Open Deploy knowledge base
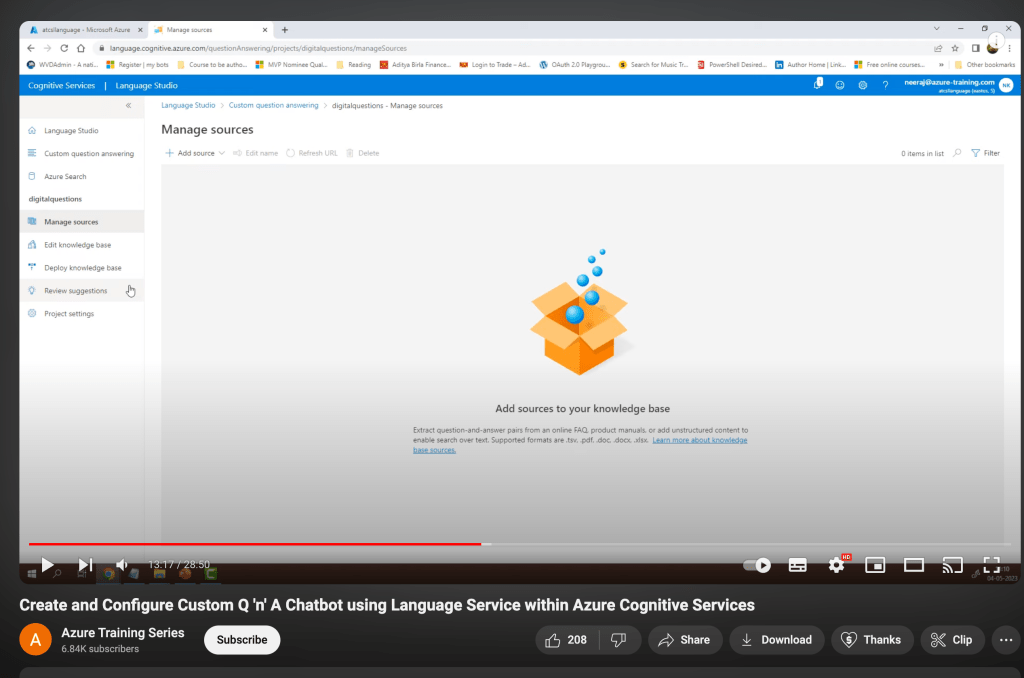Viewport: 1024px width, 678px height. 83,268
